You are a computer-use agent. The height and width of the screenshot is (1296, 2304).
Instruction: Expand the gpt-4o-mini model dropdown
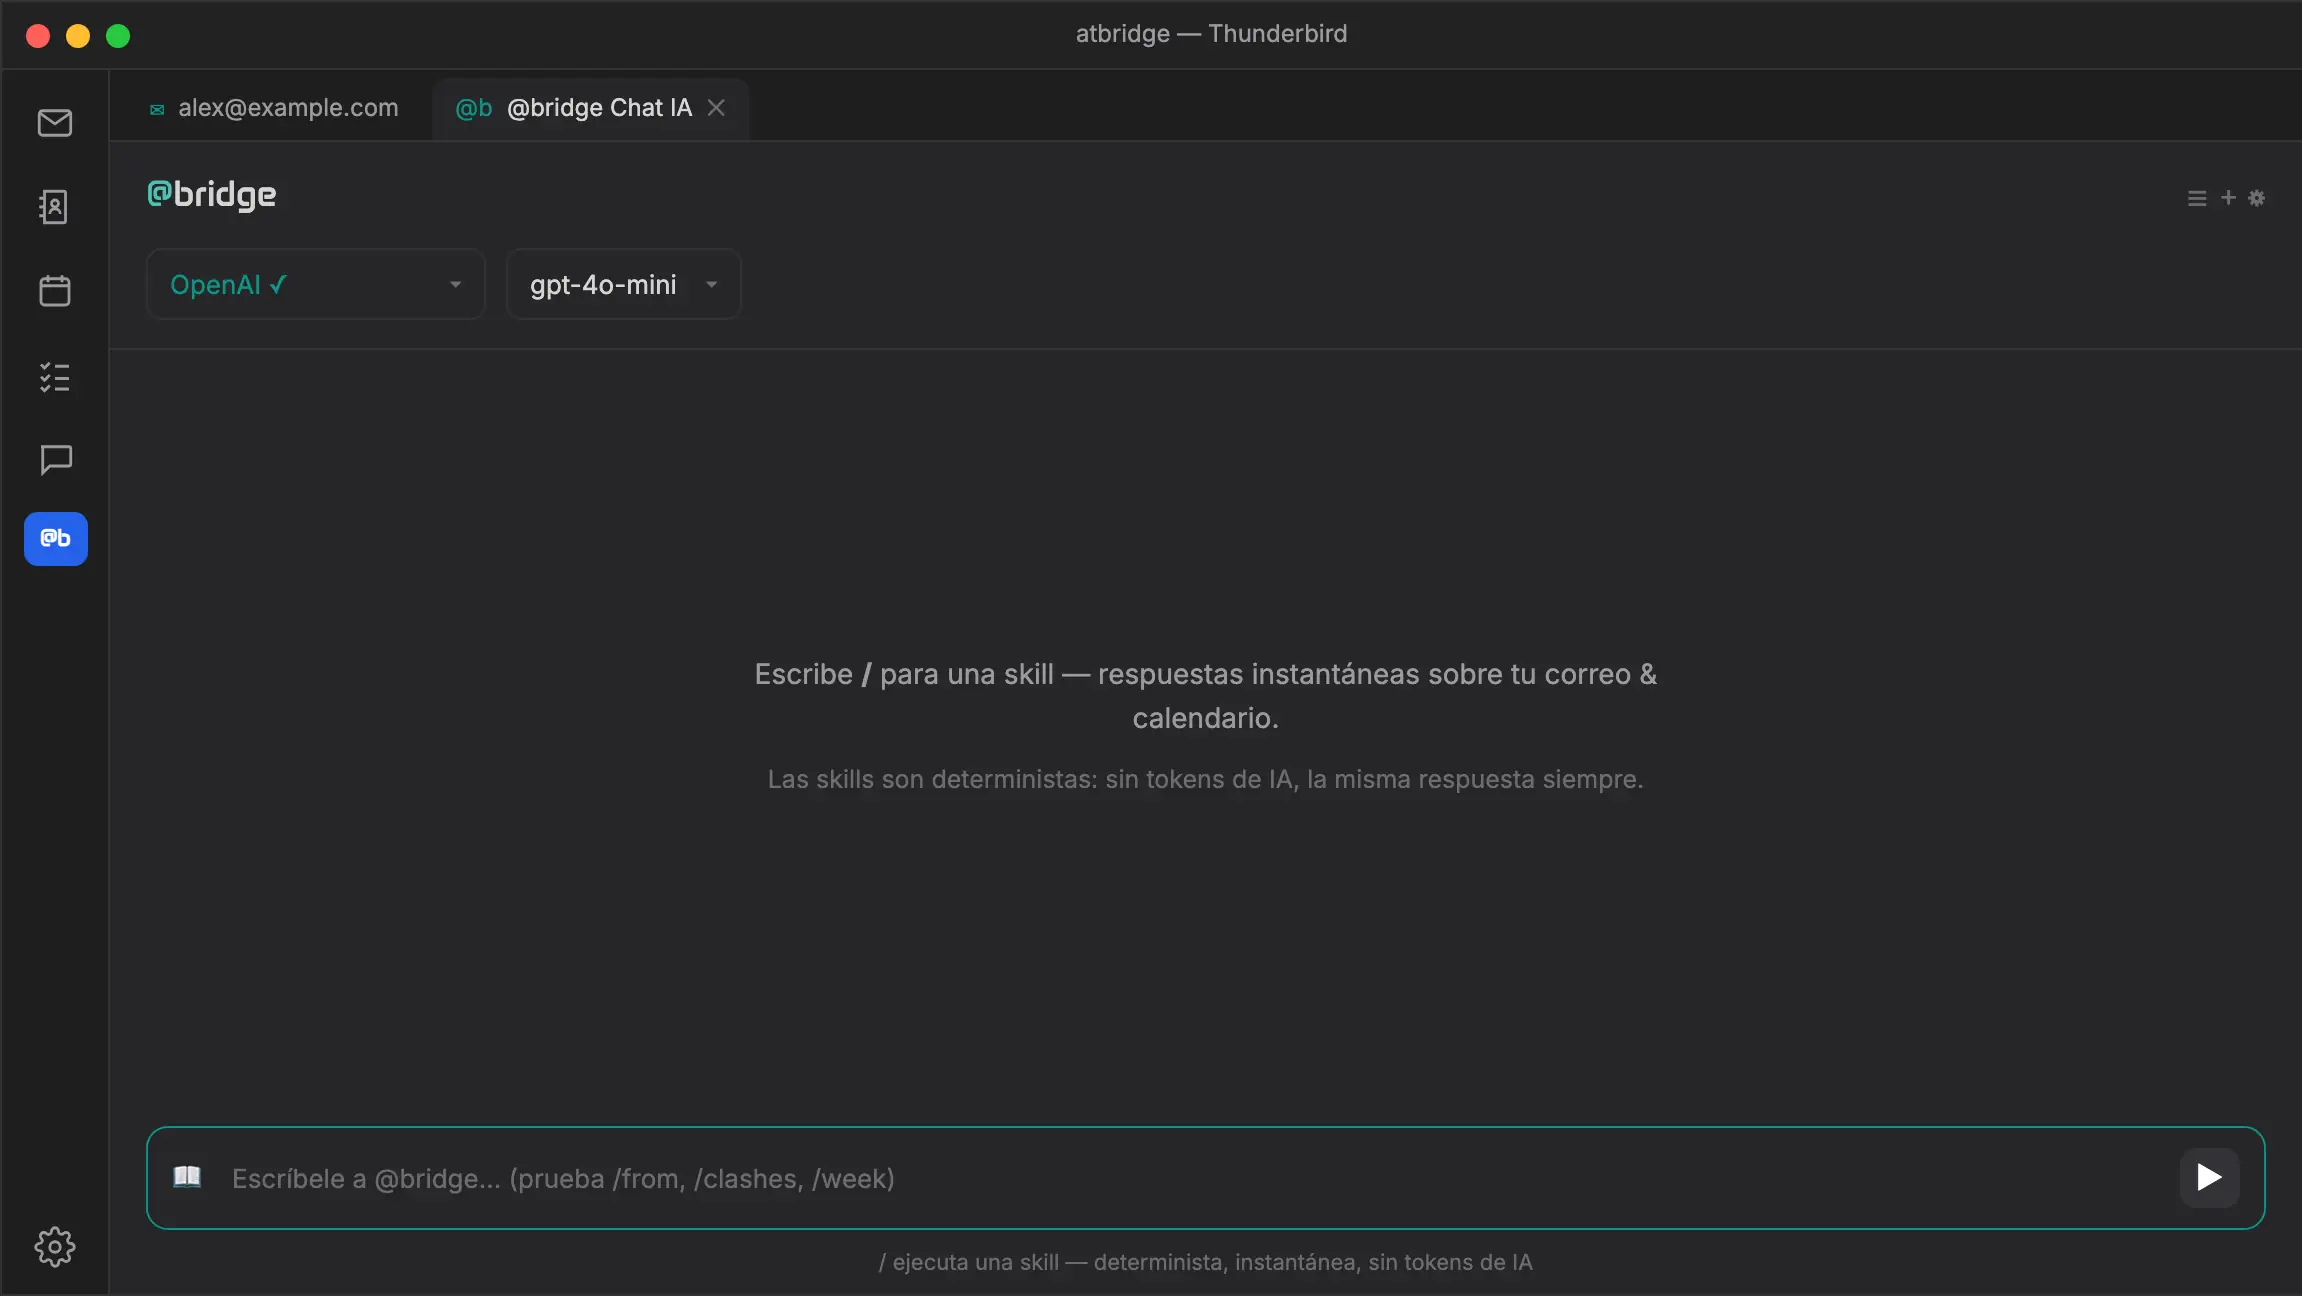point(624,284)
